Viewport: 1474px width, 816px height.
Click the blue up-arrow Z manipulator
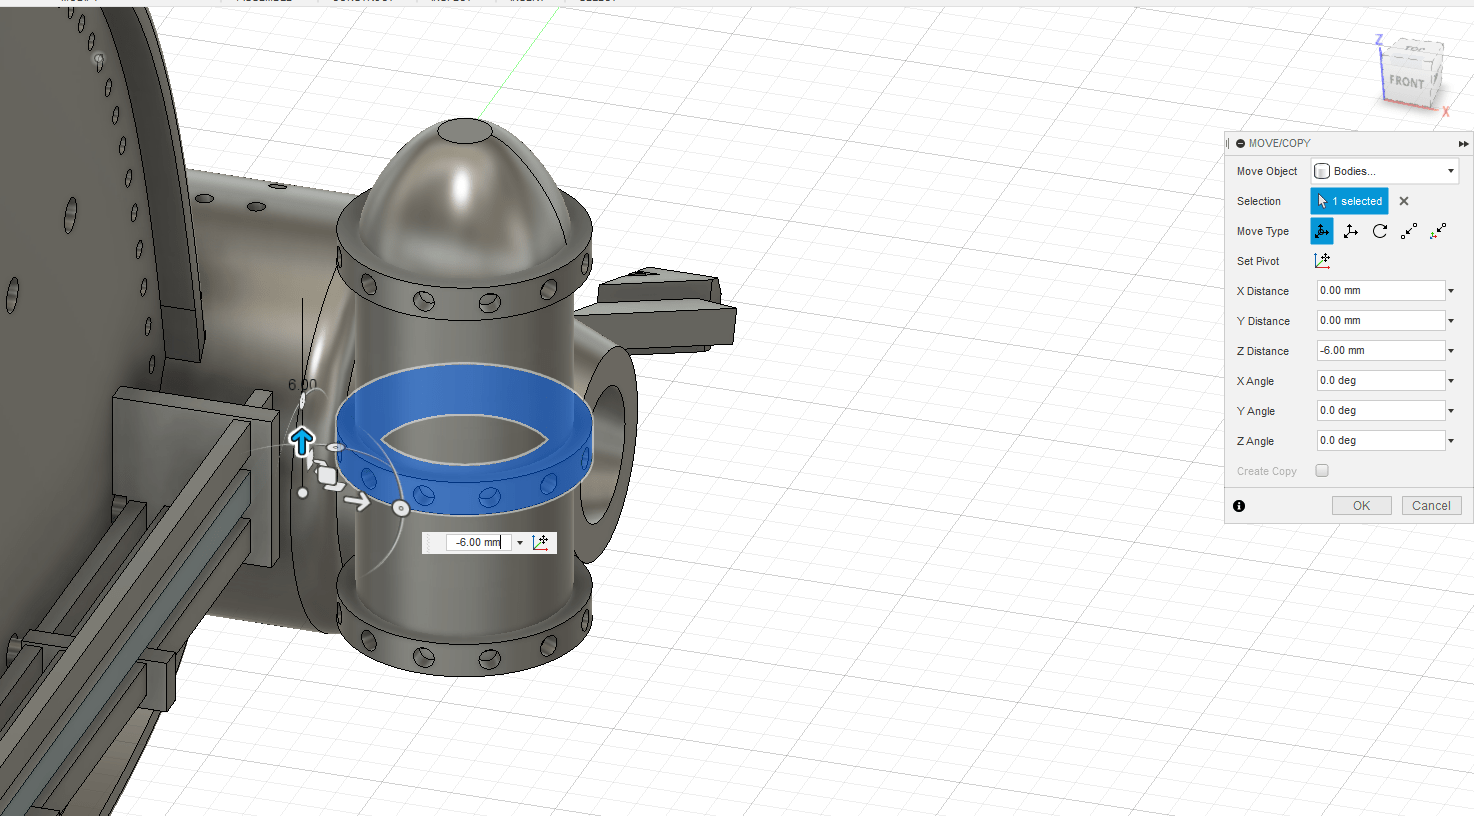coord(301,440)
